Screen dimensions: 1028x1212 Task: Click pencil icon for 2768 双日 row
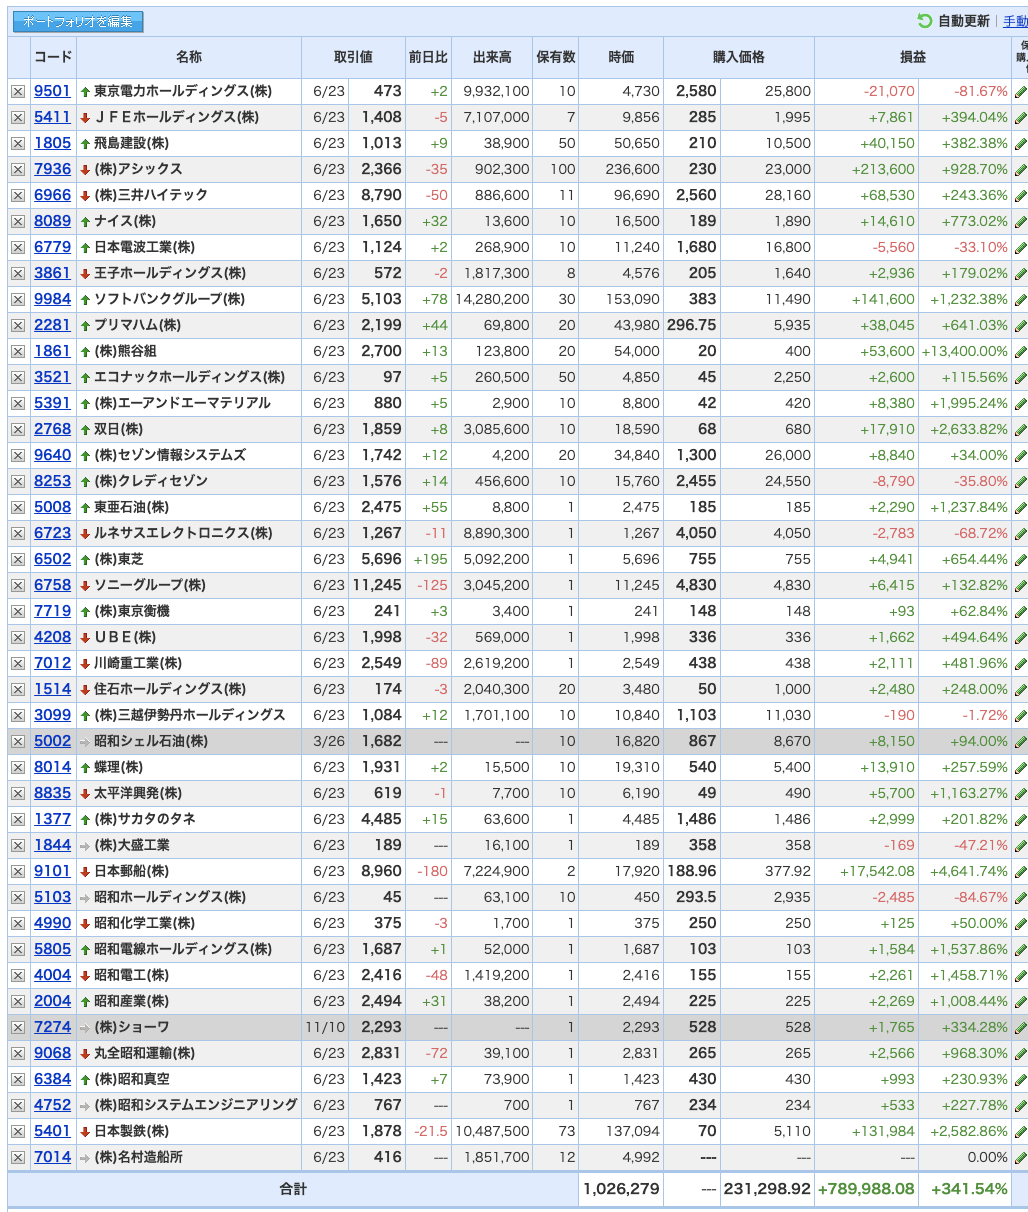1020,429
